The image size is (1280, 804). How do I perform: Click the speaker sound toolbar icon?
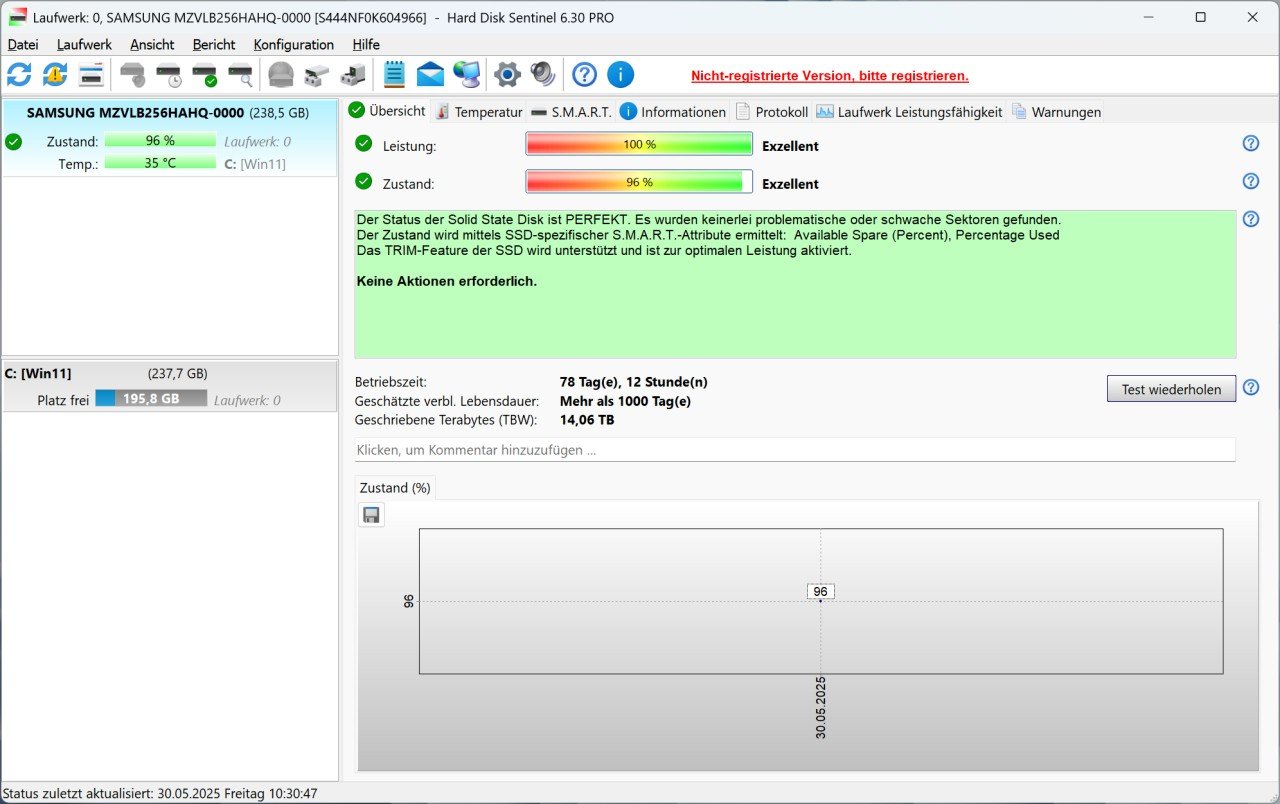[x=543, y=75]
